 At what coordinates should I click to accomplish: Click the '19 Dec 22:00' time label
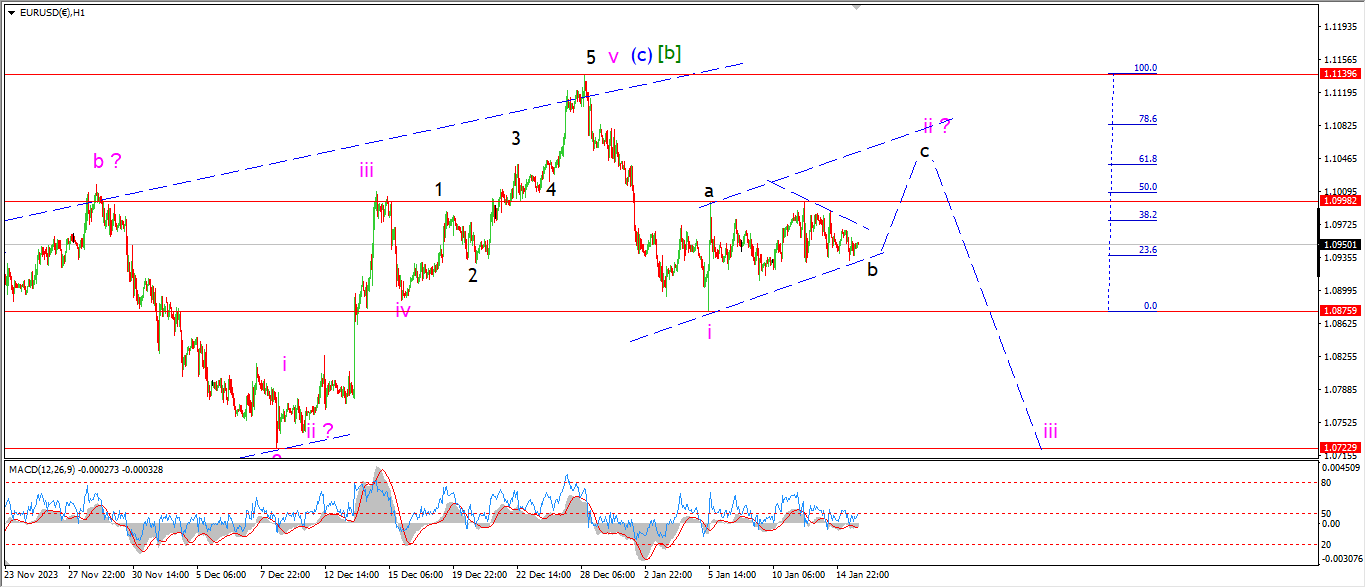tap(480, 575)
